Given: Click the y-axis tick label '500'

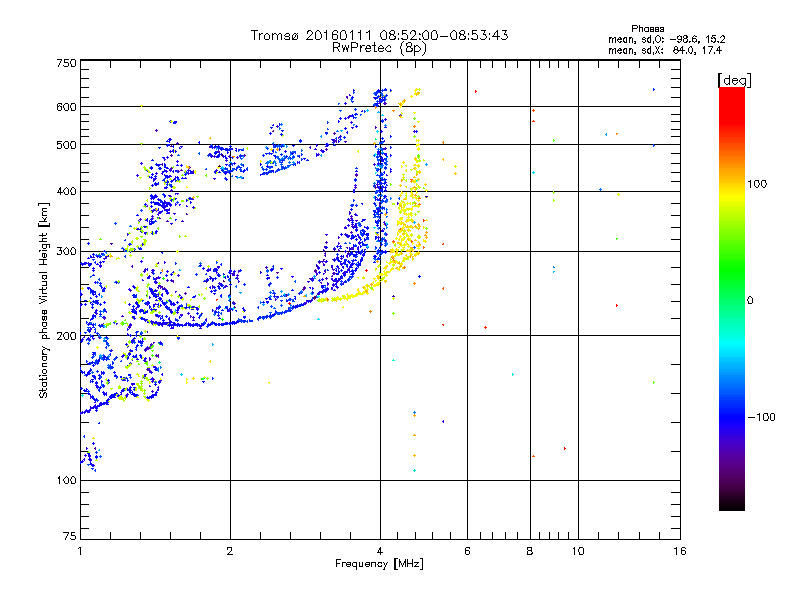Looking at the screenshot, I should coord(67,145).
